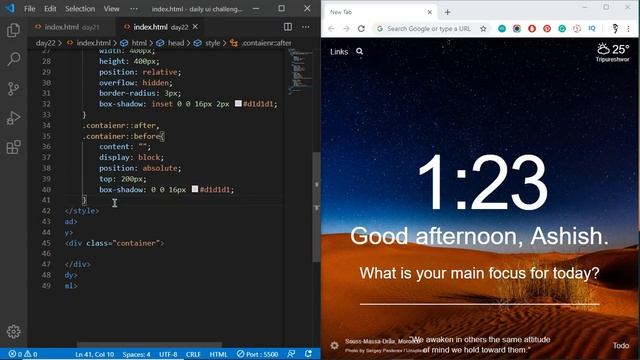Image resolution: width=640 pixels, height=360 pixels.
Task: Open the Source Control view
Action: tap(13, 89)
